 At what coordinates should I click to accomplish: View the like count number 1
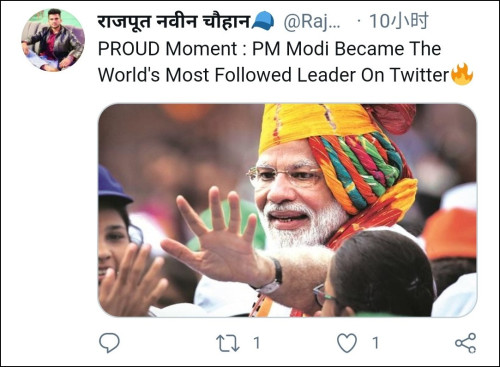point(375,343)
